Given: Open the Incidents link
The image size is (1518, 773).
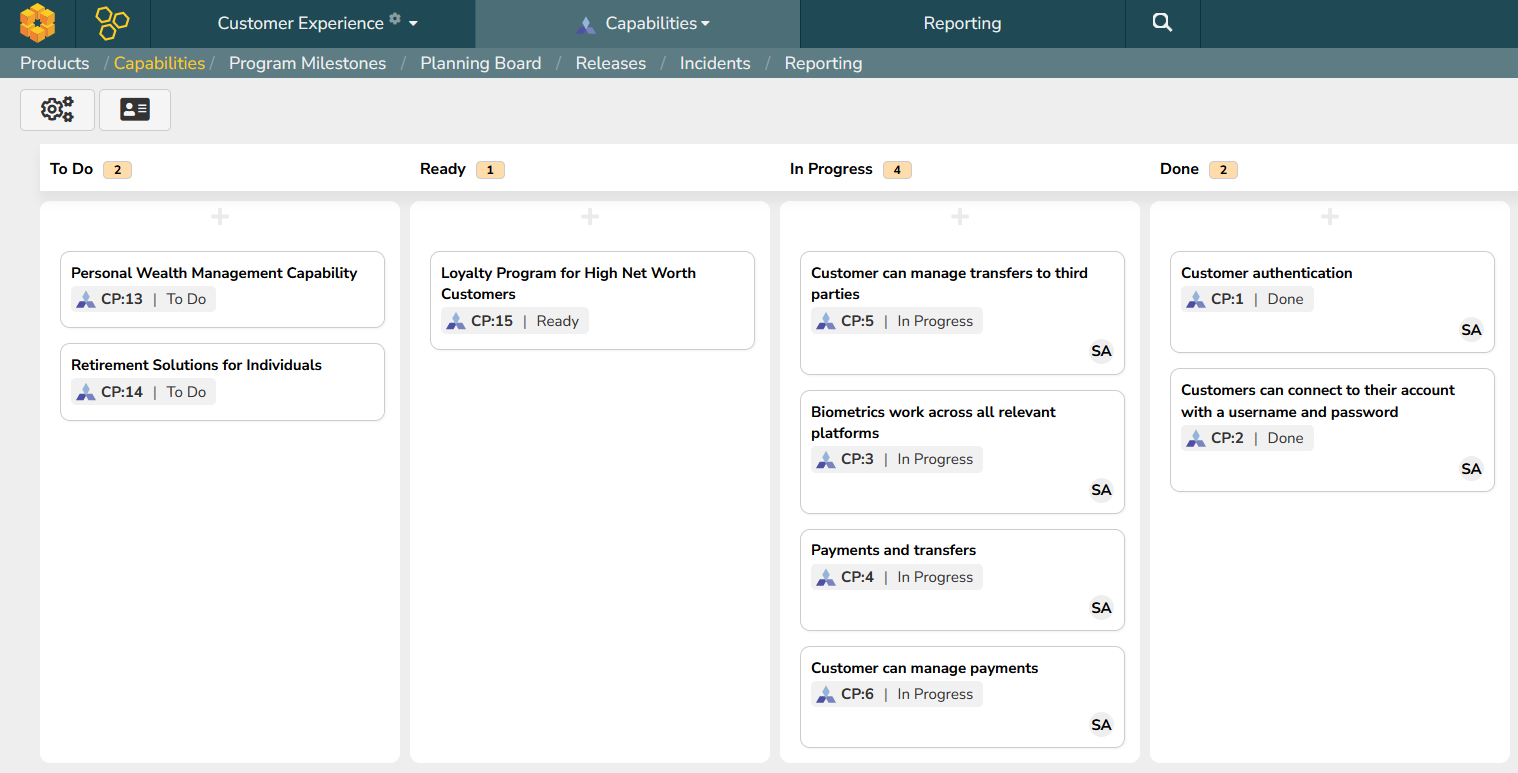Looking at the screenshot, I should pyautogui.click(x=714, y=63).
